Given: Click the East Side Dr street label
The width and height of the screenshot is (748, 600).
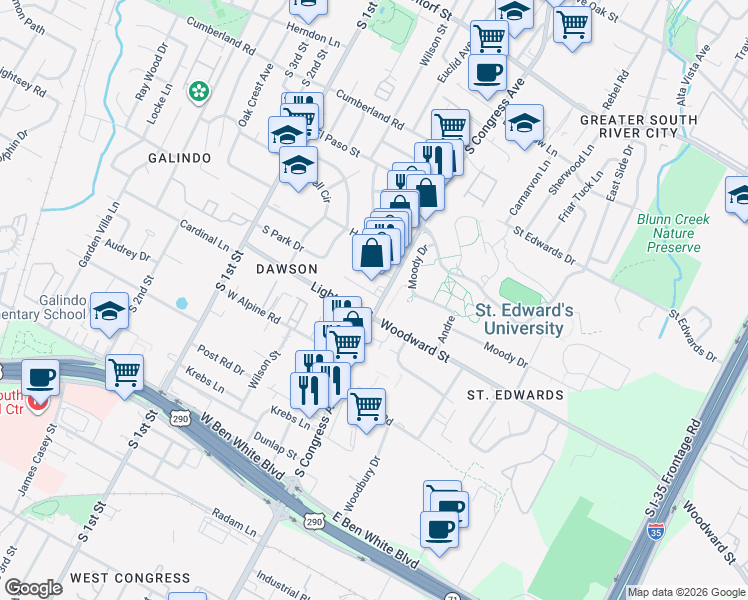Looking at the screenshot, I should coord(619,174).
